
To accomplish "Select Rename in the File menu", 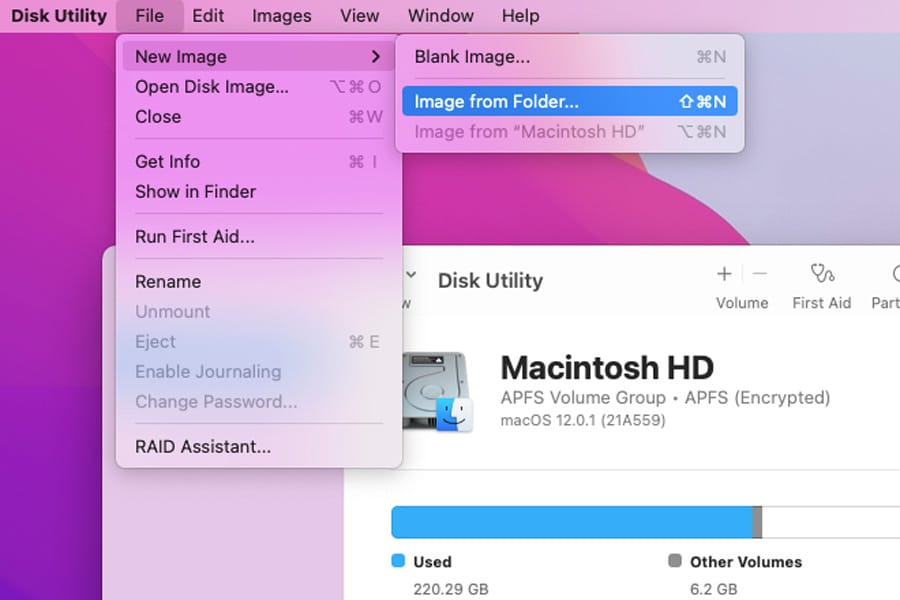I will coord(258,281).
